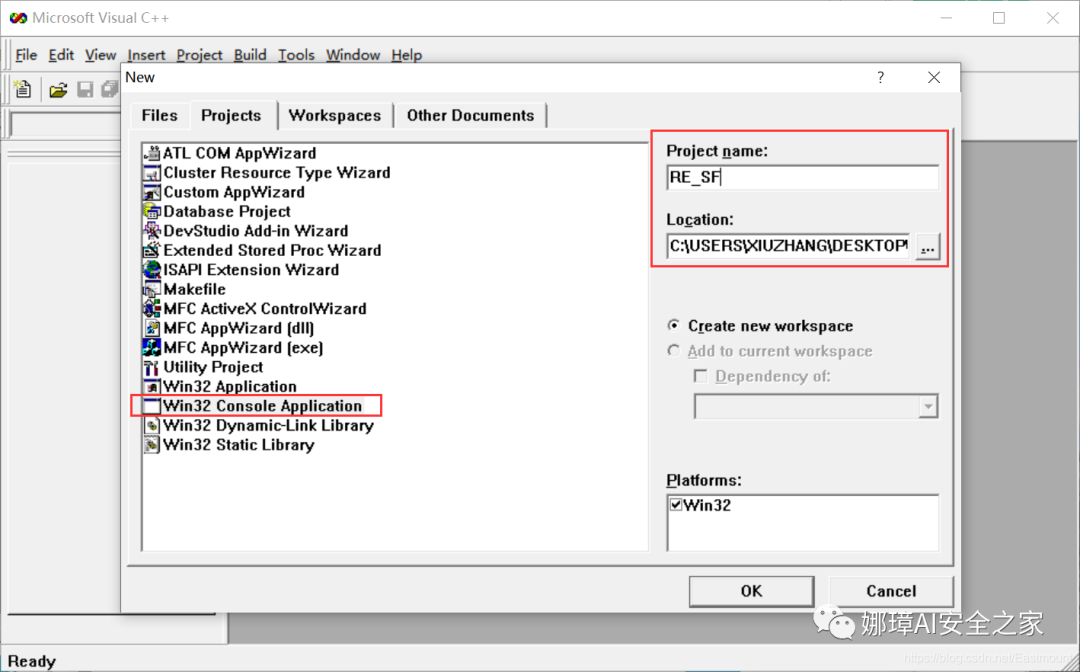Click the DevStudio Add-in Wizard icon

pos(152,231)
